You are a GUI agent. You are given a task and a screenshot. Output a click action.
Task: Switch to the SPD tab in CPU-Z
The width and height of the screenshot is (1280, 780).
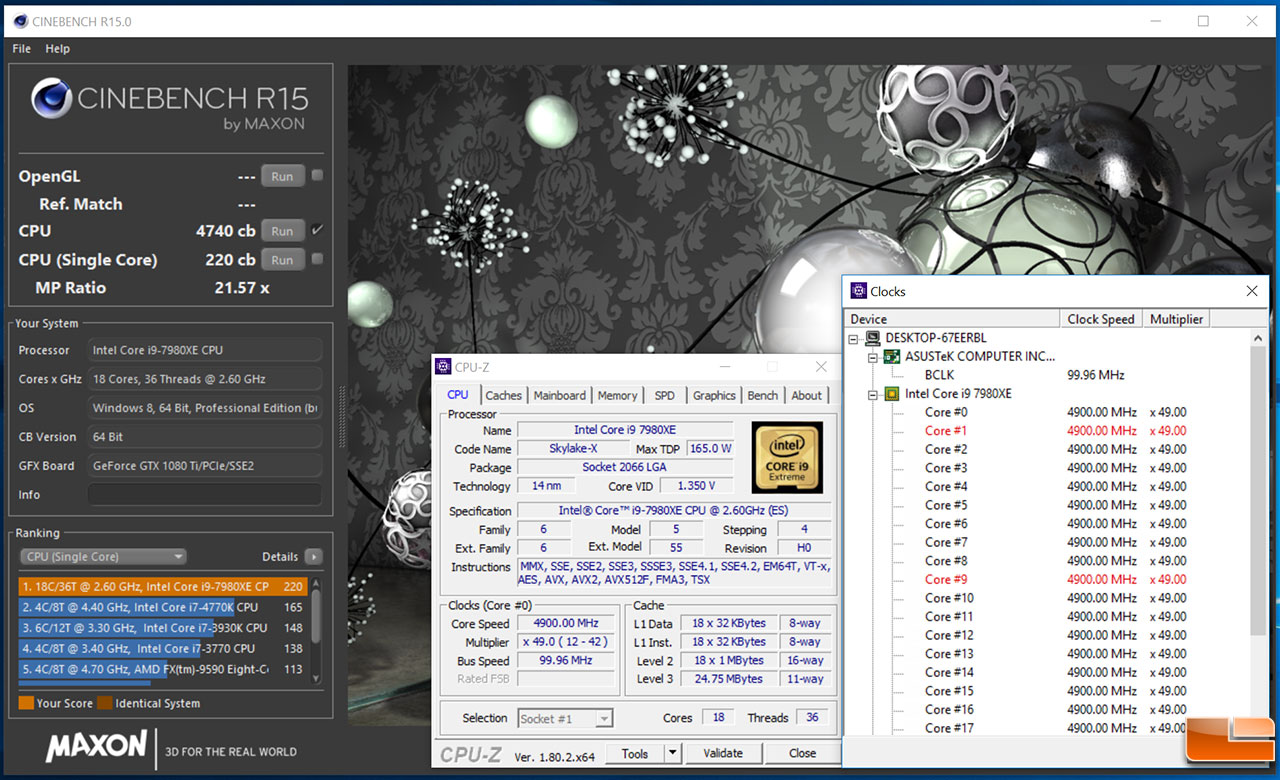[x=664, y=395]
